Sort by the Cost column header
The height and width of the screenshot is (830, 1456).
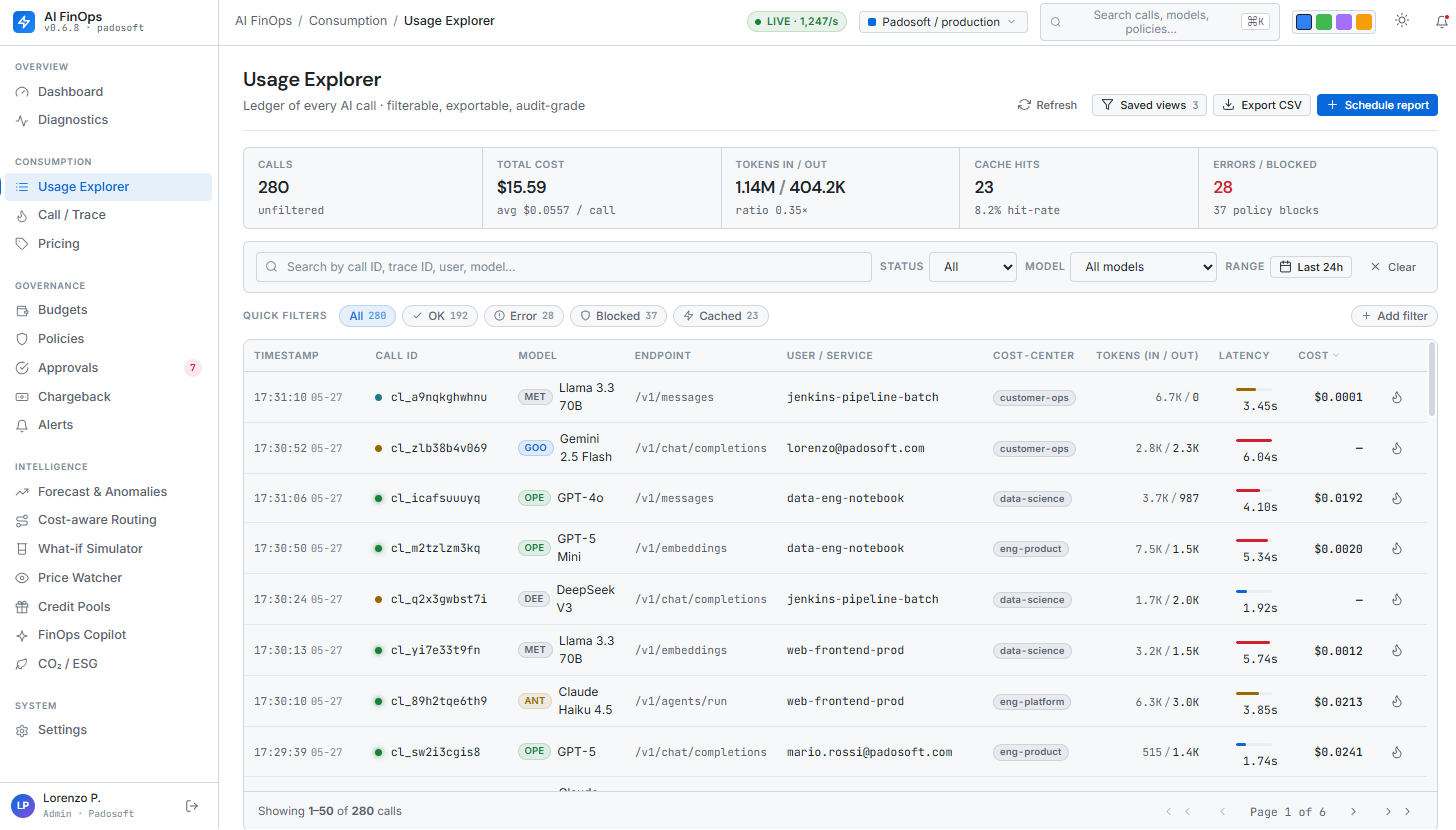(x=1318, y=355)
